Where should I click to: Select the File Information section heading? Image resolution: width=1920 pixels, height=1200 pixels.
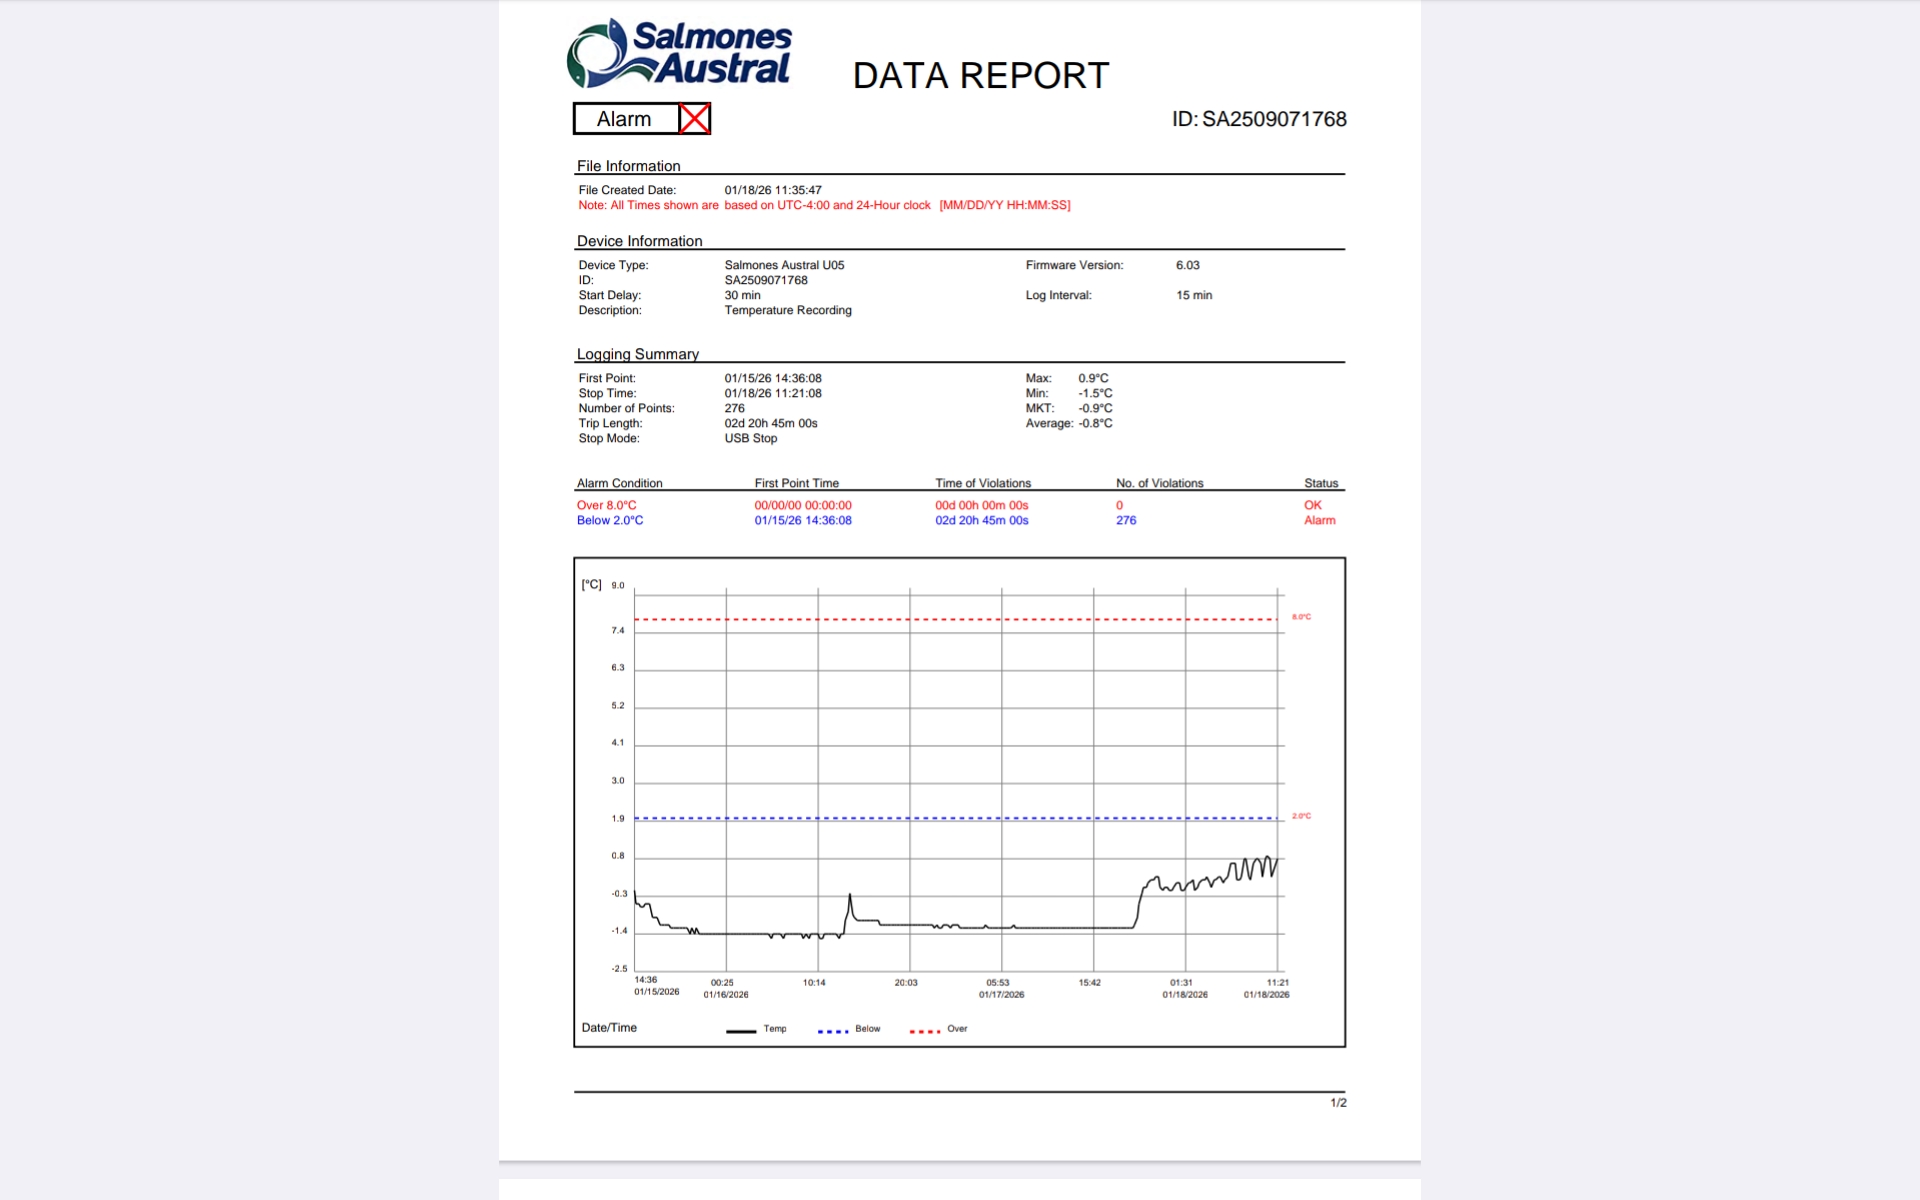[628, 166]
